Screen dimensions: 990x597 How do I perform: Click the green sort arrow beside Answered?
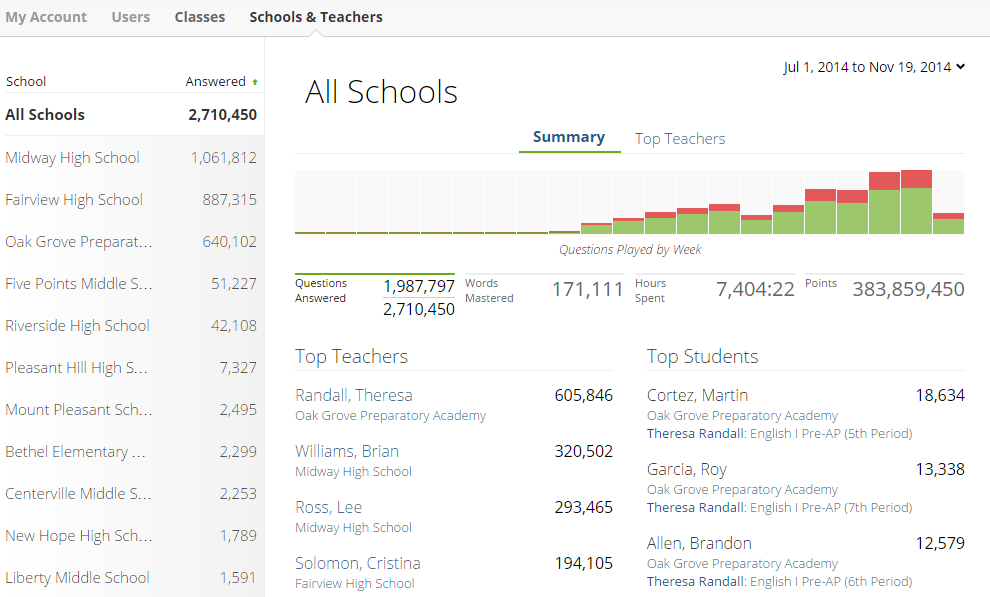pyautogui.click(x=255, y=82)
